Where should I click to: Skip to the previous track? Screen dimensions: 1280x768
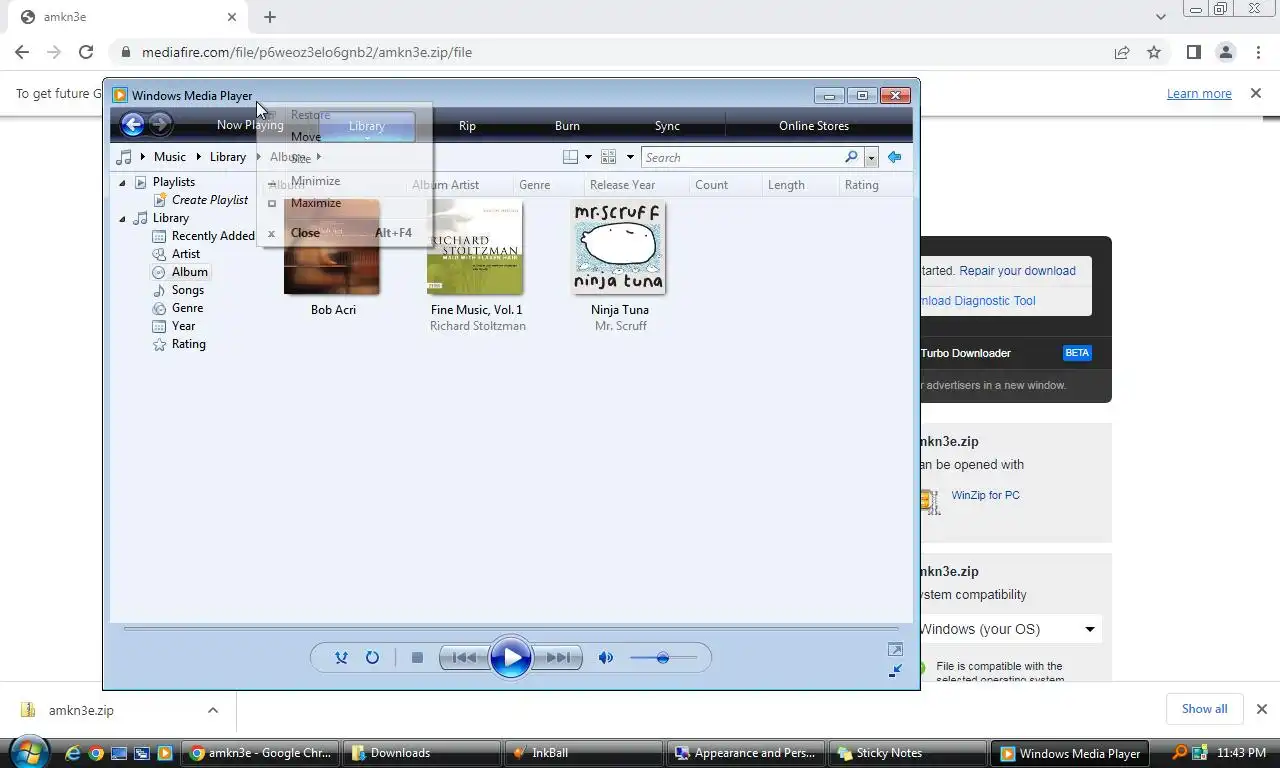click(x=464, y=657)
